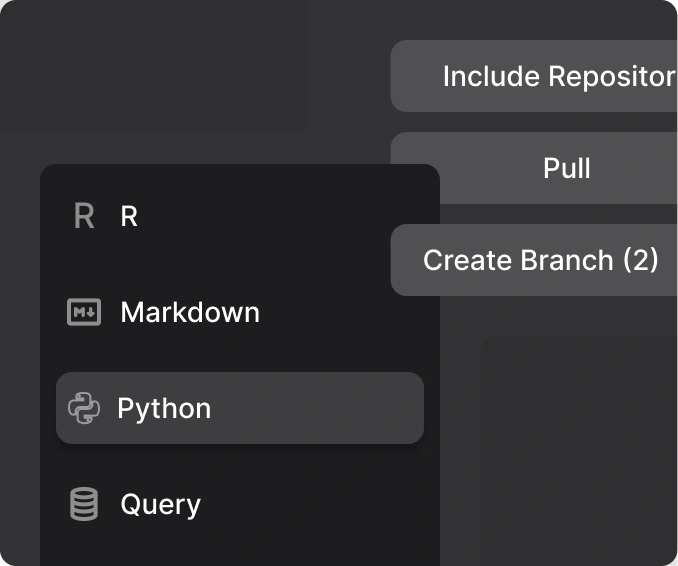Image resolution: width=678 pixels, height=566 pixels.
Task: Click the "(2)" count on Create Branch
Action: 640,260
